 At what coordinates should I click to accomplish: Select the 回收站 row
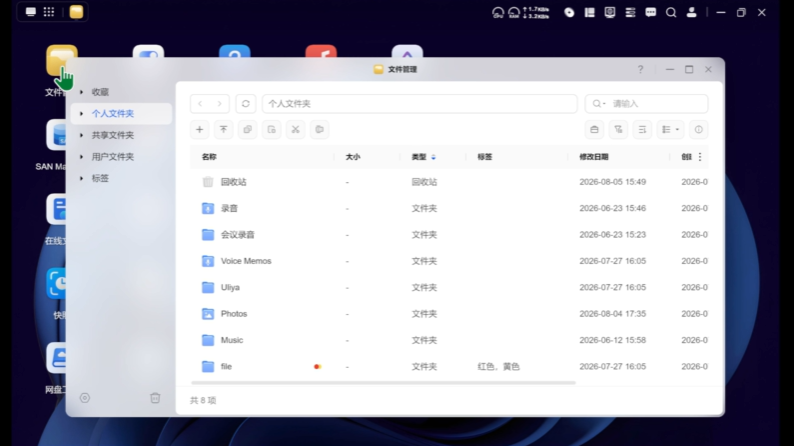click(449, 182)
